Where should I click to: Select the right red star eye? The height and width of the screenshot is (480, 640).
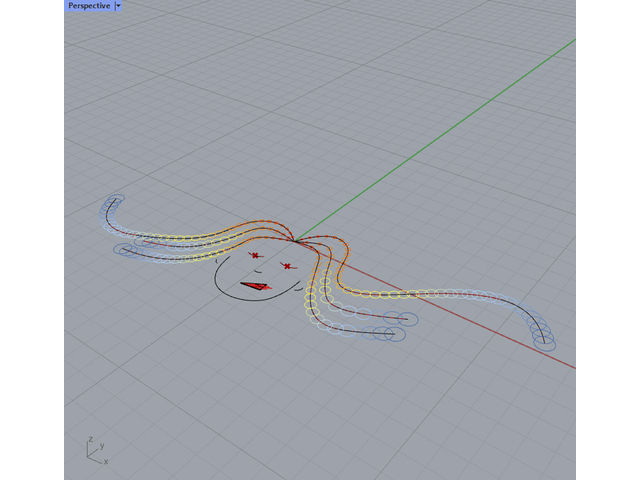(x=287, y=266)
